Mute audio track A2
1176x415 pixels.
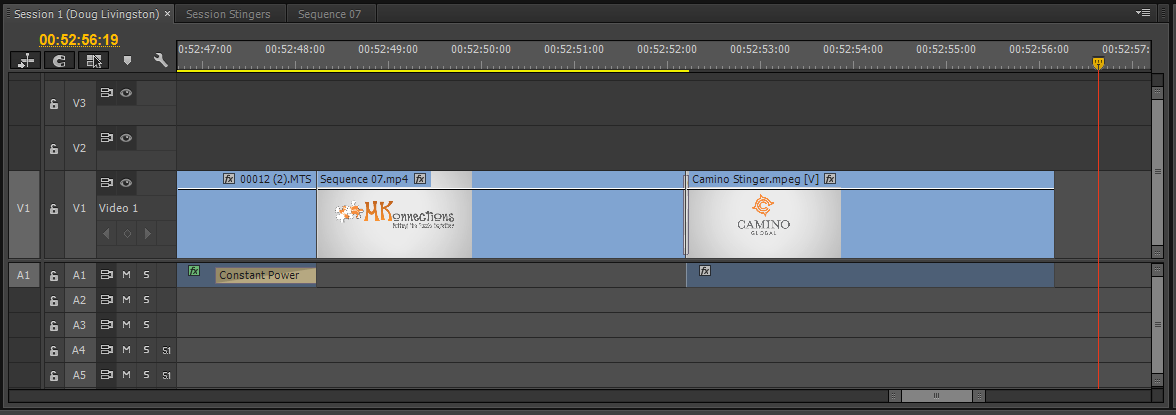tap(126, 299)
